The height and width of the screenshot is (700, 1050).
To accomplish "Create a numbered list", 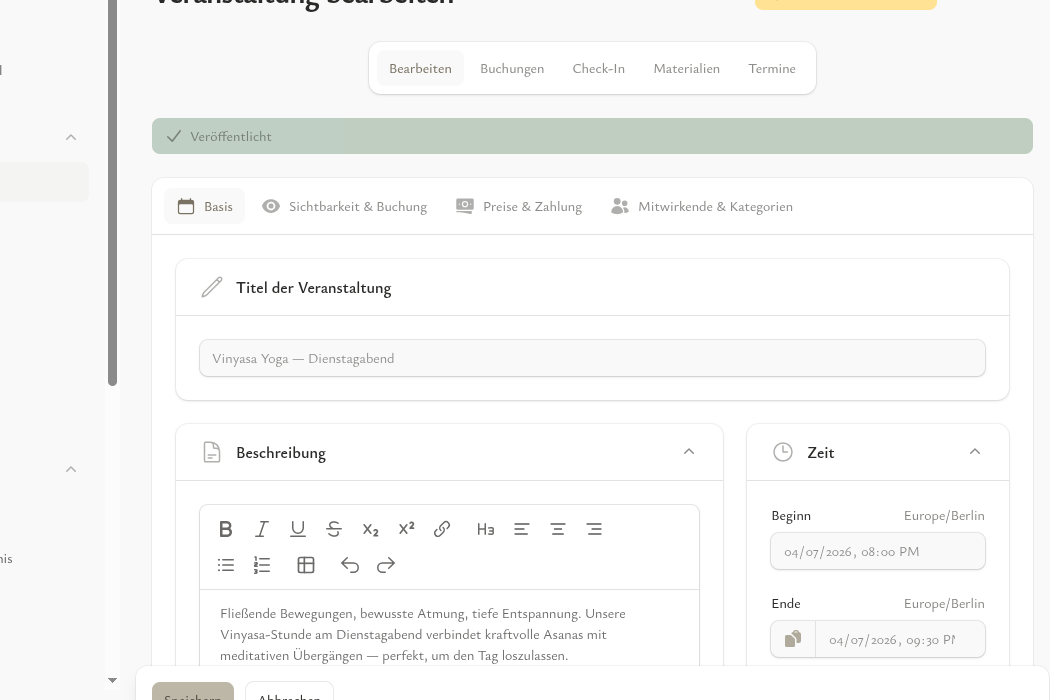I will tap(262, 565).
